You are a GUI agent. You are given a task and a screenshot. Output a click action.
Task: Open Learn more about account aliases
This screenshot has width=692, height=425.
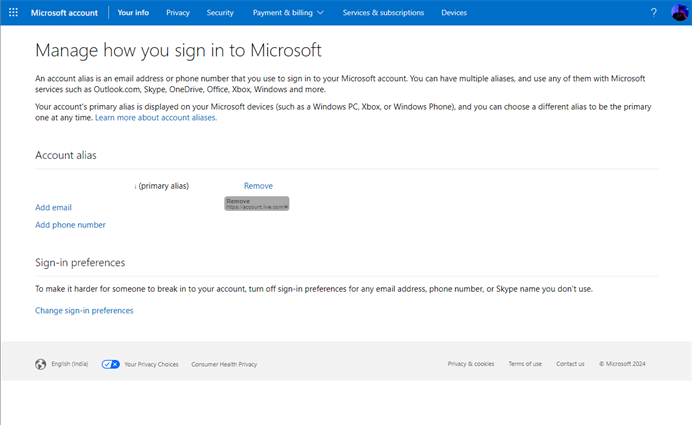156,117
